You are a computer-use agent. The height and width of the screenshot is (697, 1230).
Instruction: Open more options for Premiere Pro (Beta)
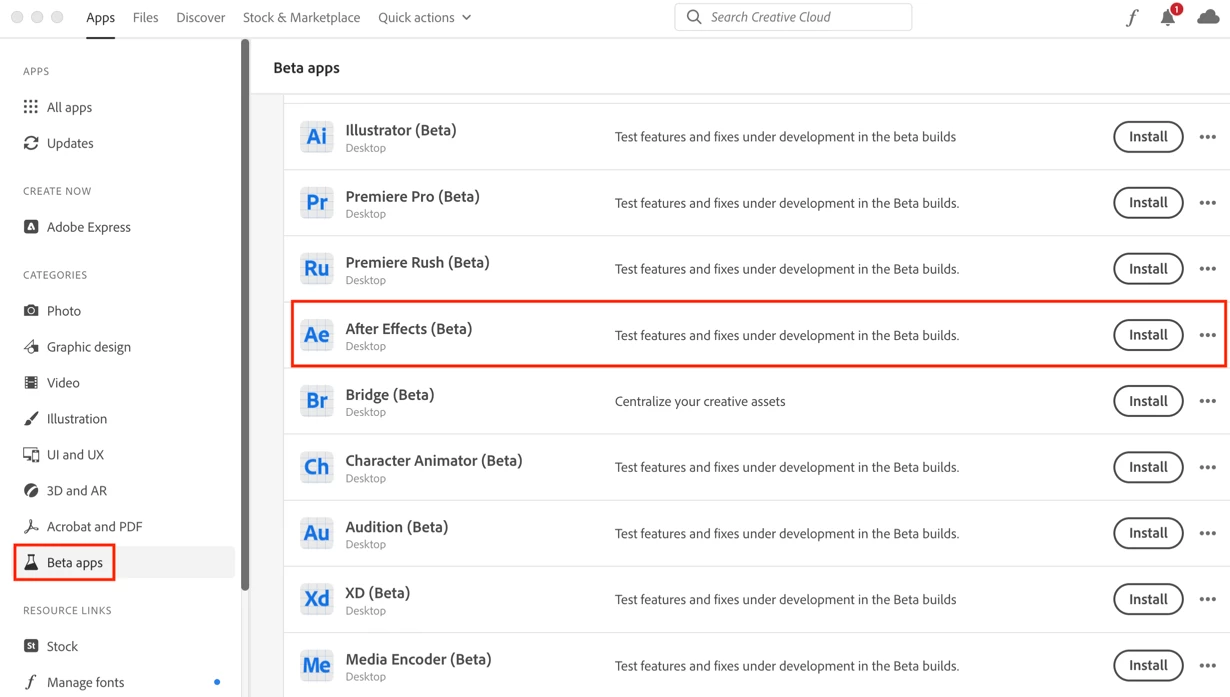[x=1208, y=203]
